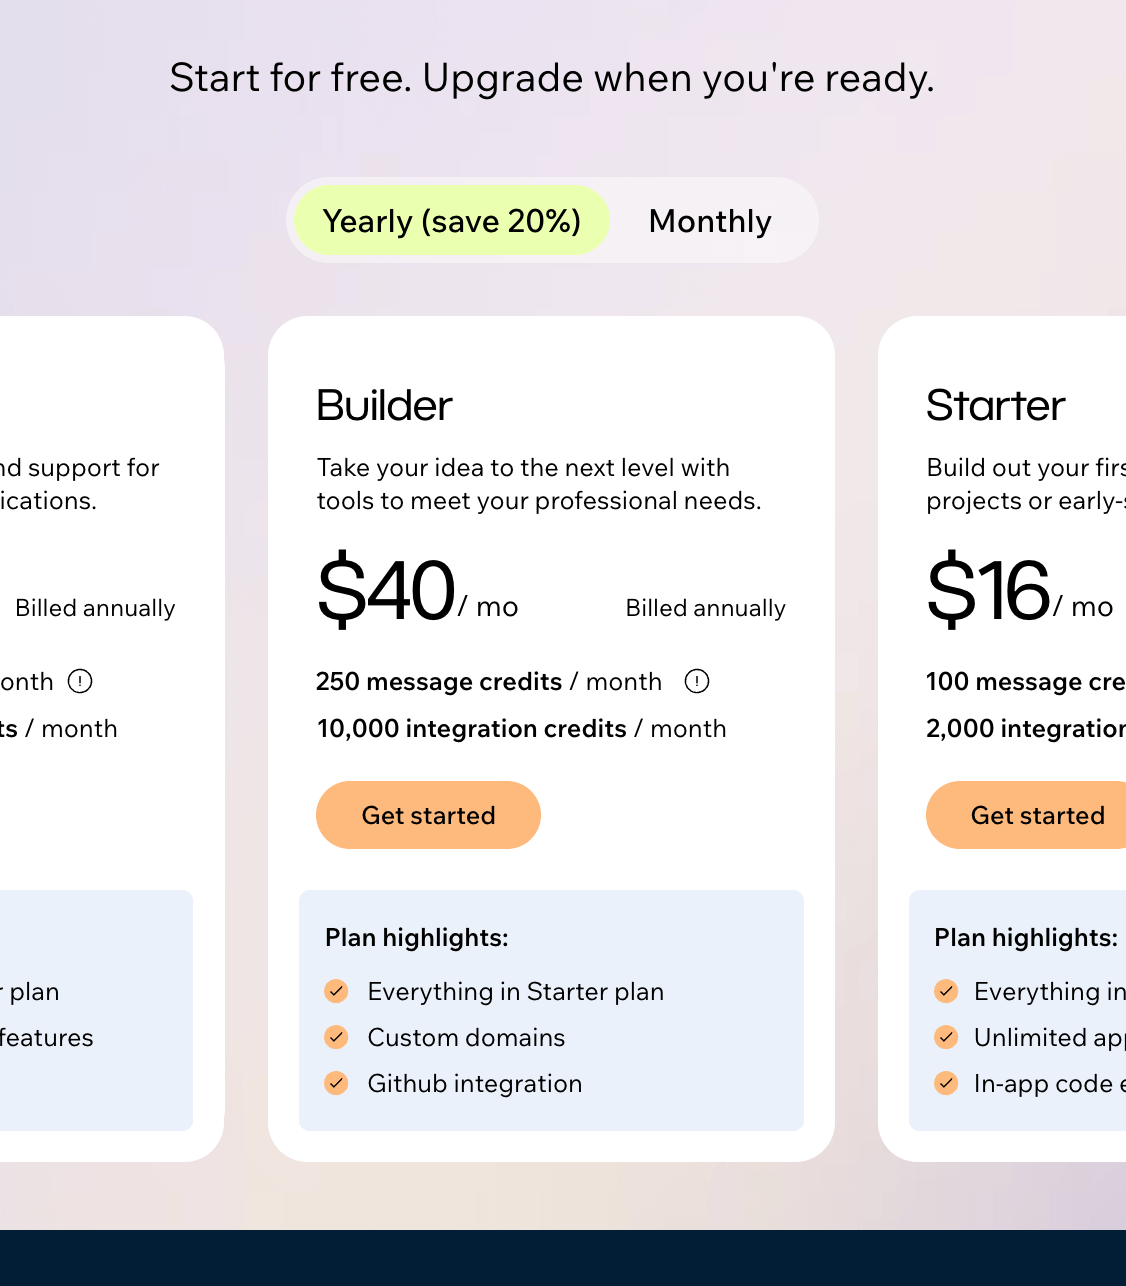
Task: Select the Monthly billing option
Action: (710, 221)
